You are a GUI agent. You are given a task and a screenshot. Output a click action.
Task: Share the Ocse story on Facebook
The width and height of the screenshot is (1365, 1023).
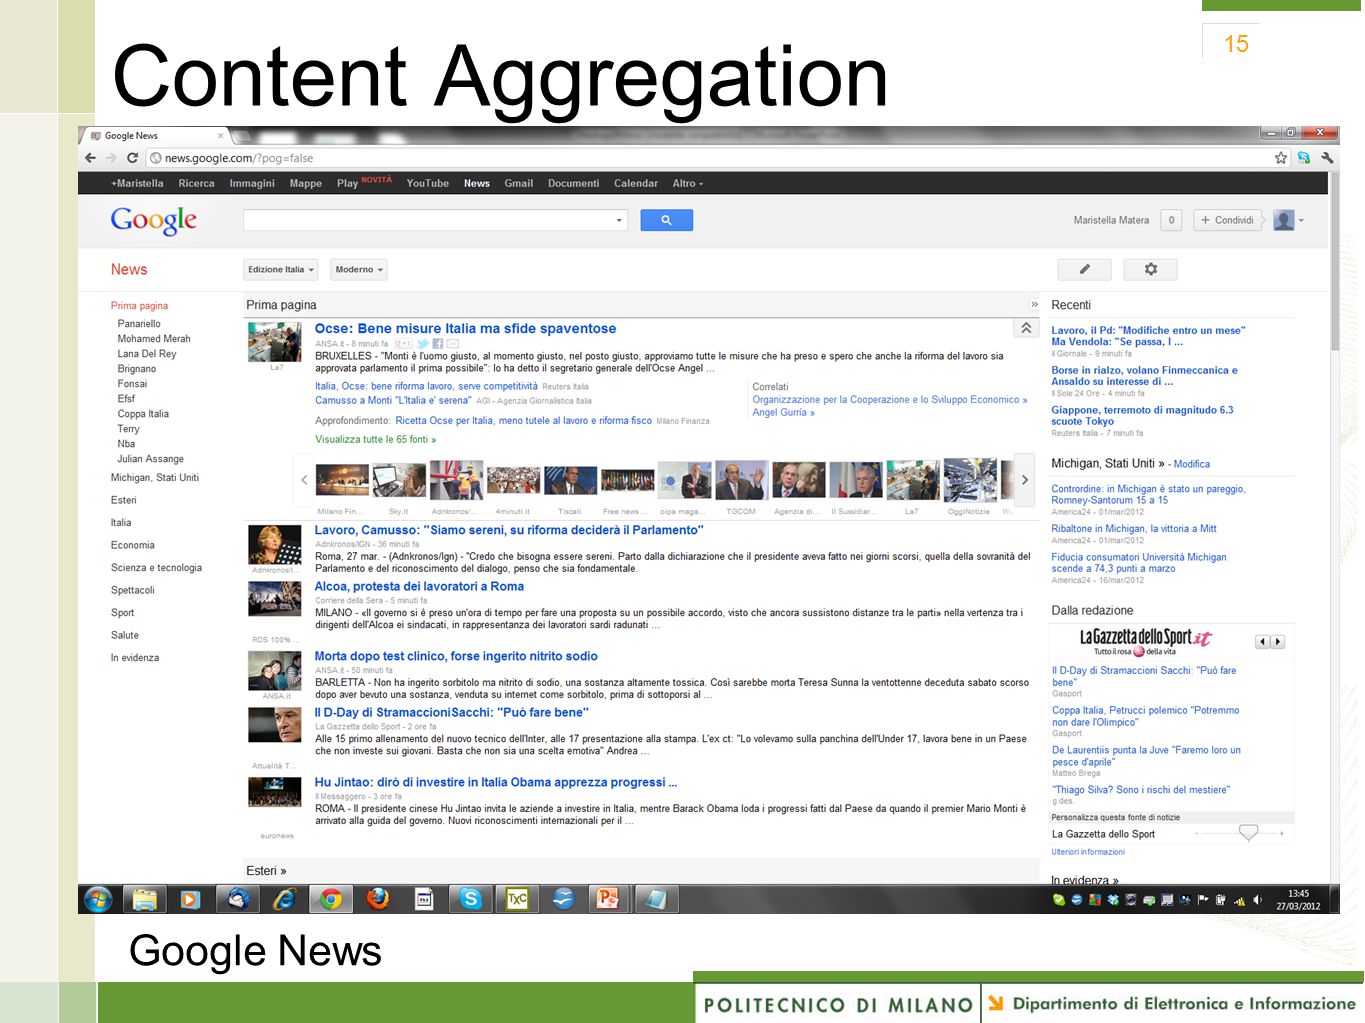point(438,344)
